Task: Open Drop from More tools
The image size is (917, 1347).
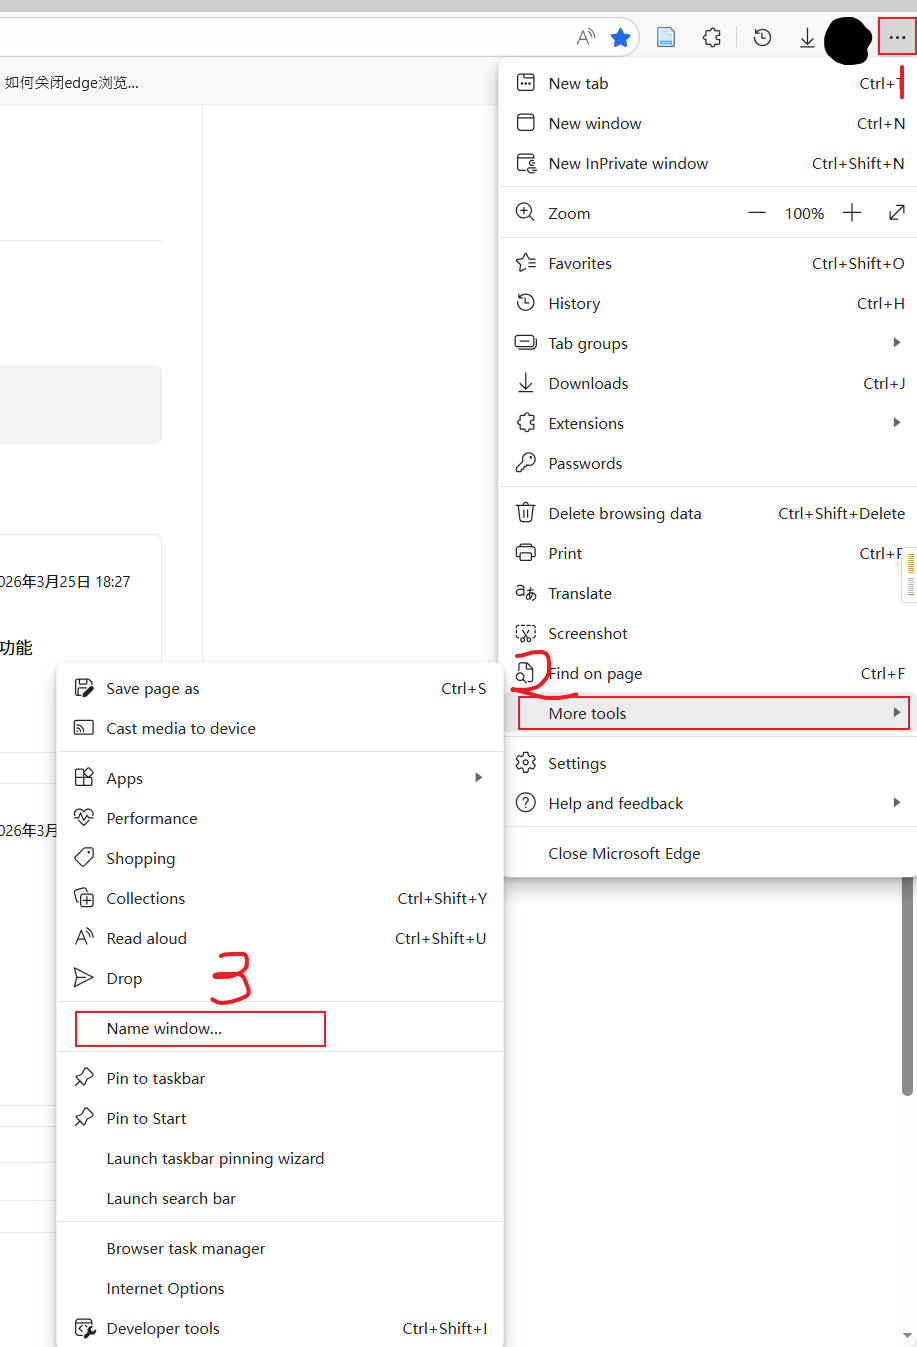Action: tap(280, 978)
